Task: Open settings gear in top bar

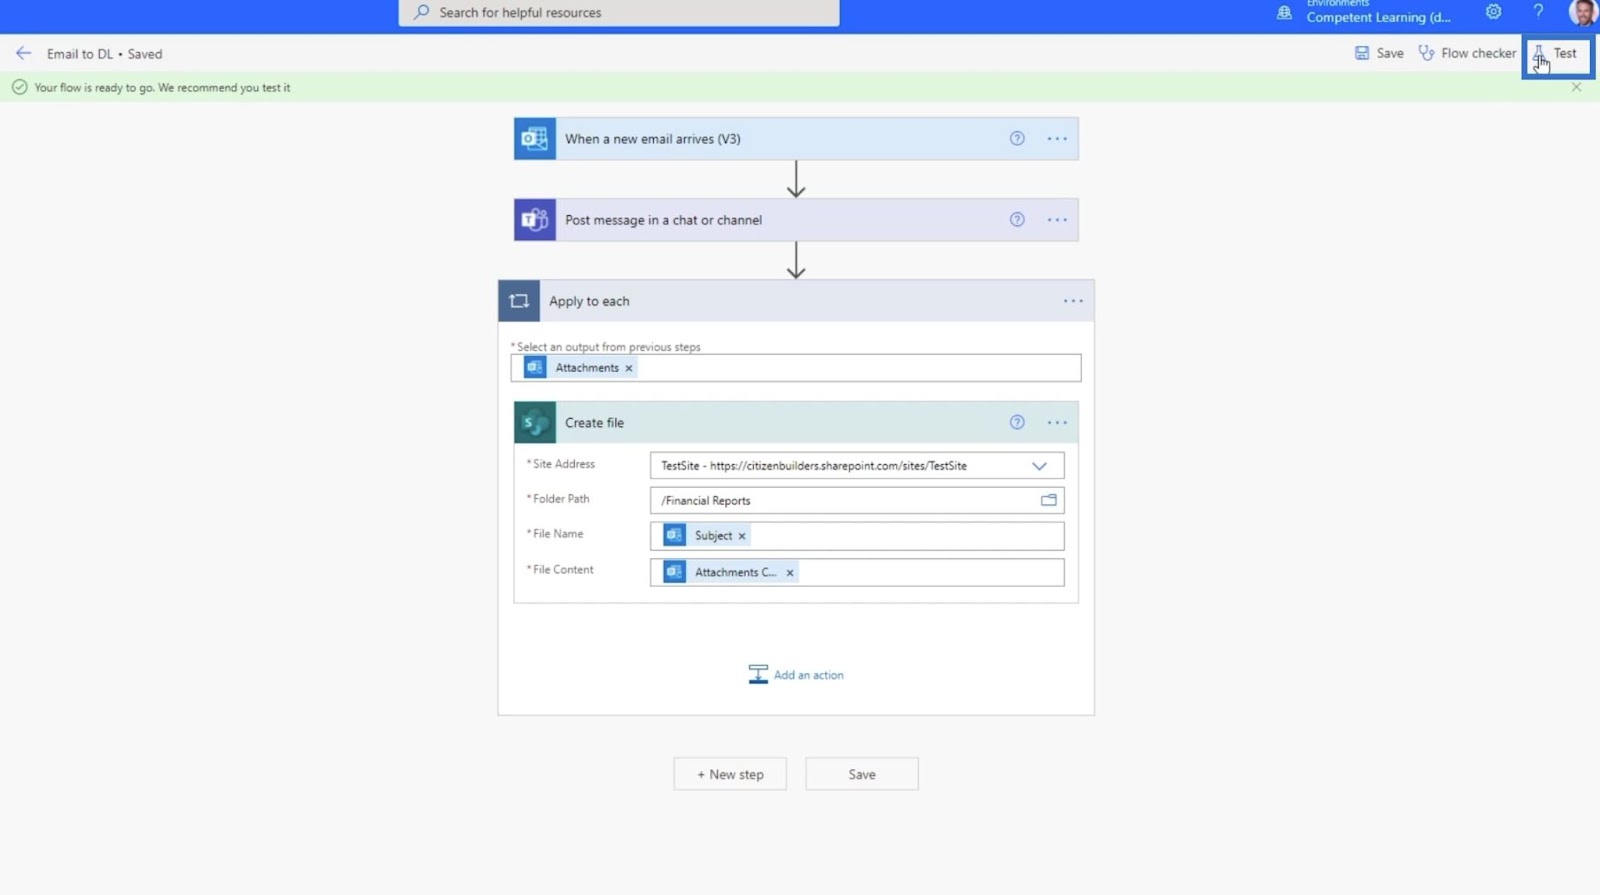Action: pyautogui.click(x=1493, y=12)
